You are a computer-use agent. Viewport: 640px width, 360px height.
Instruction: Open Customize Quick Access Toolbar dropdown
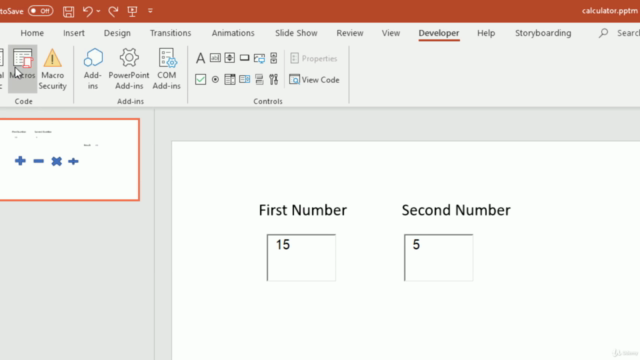150,11
